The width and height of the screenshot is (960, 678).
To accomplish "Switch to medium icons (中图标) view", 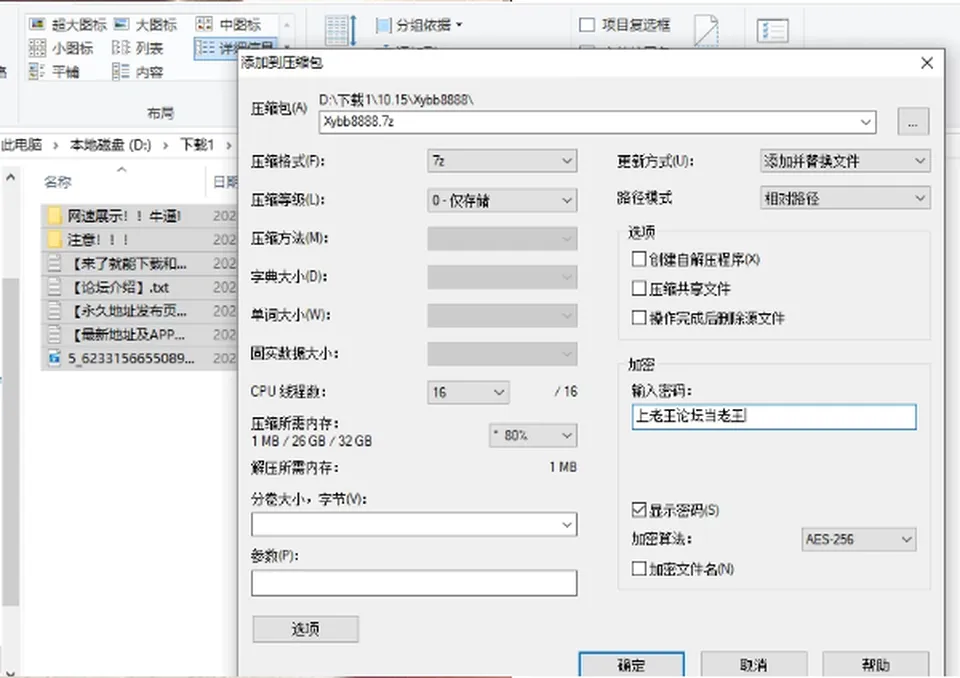I will click(228, 24).
